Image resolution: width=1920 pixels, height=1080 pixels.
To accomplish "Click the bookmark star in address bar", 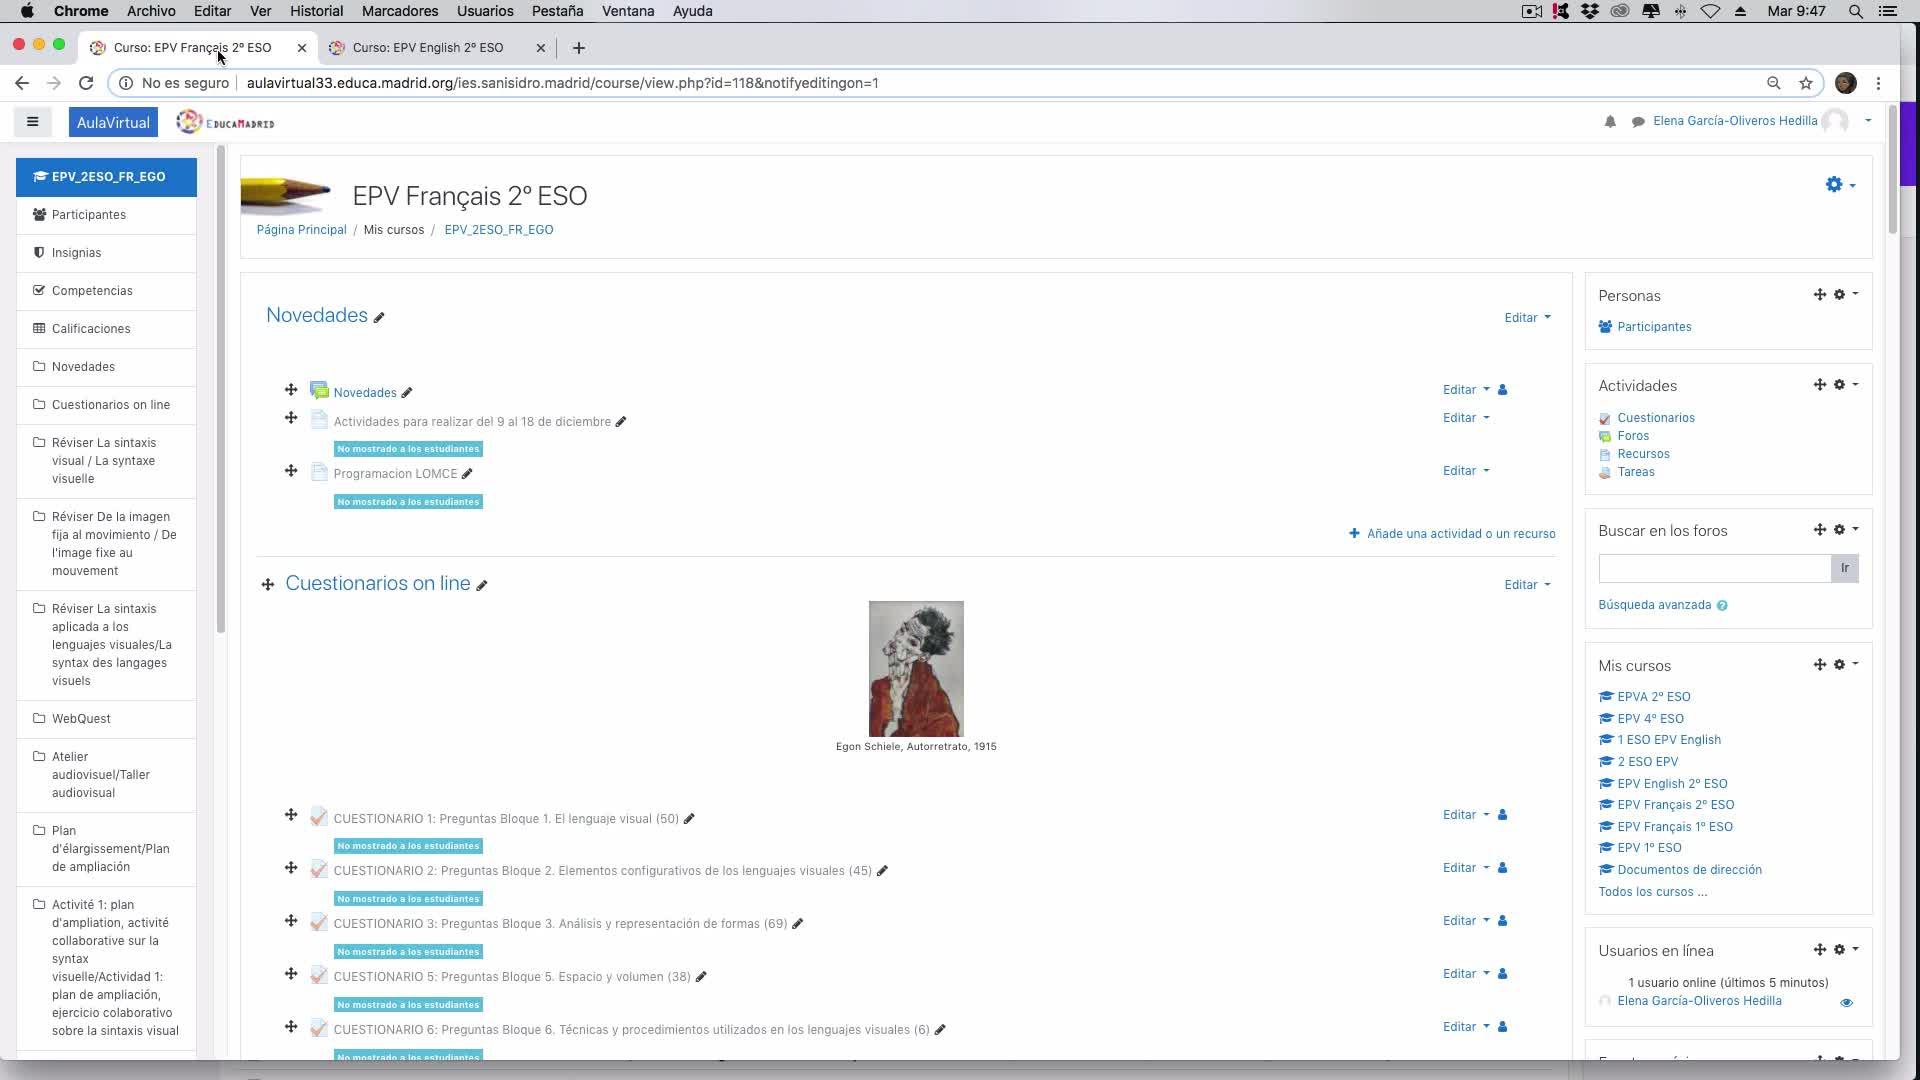I will pyautogui.click(x=1806, y=83).
